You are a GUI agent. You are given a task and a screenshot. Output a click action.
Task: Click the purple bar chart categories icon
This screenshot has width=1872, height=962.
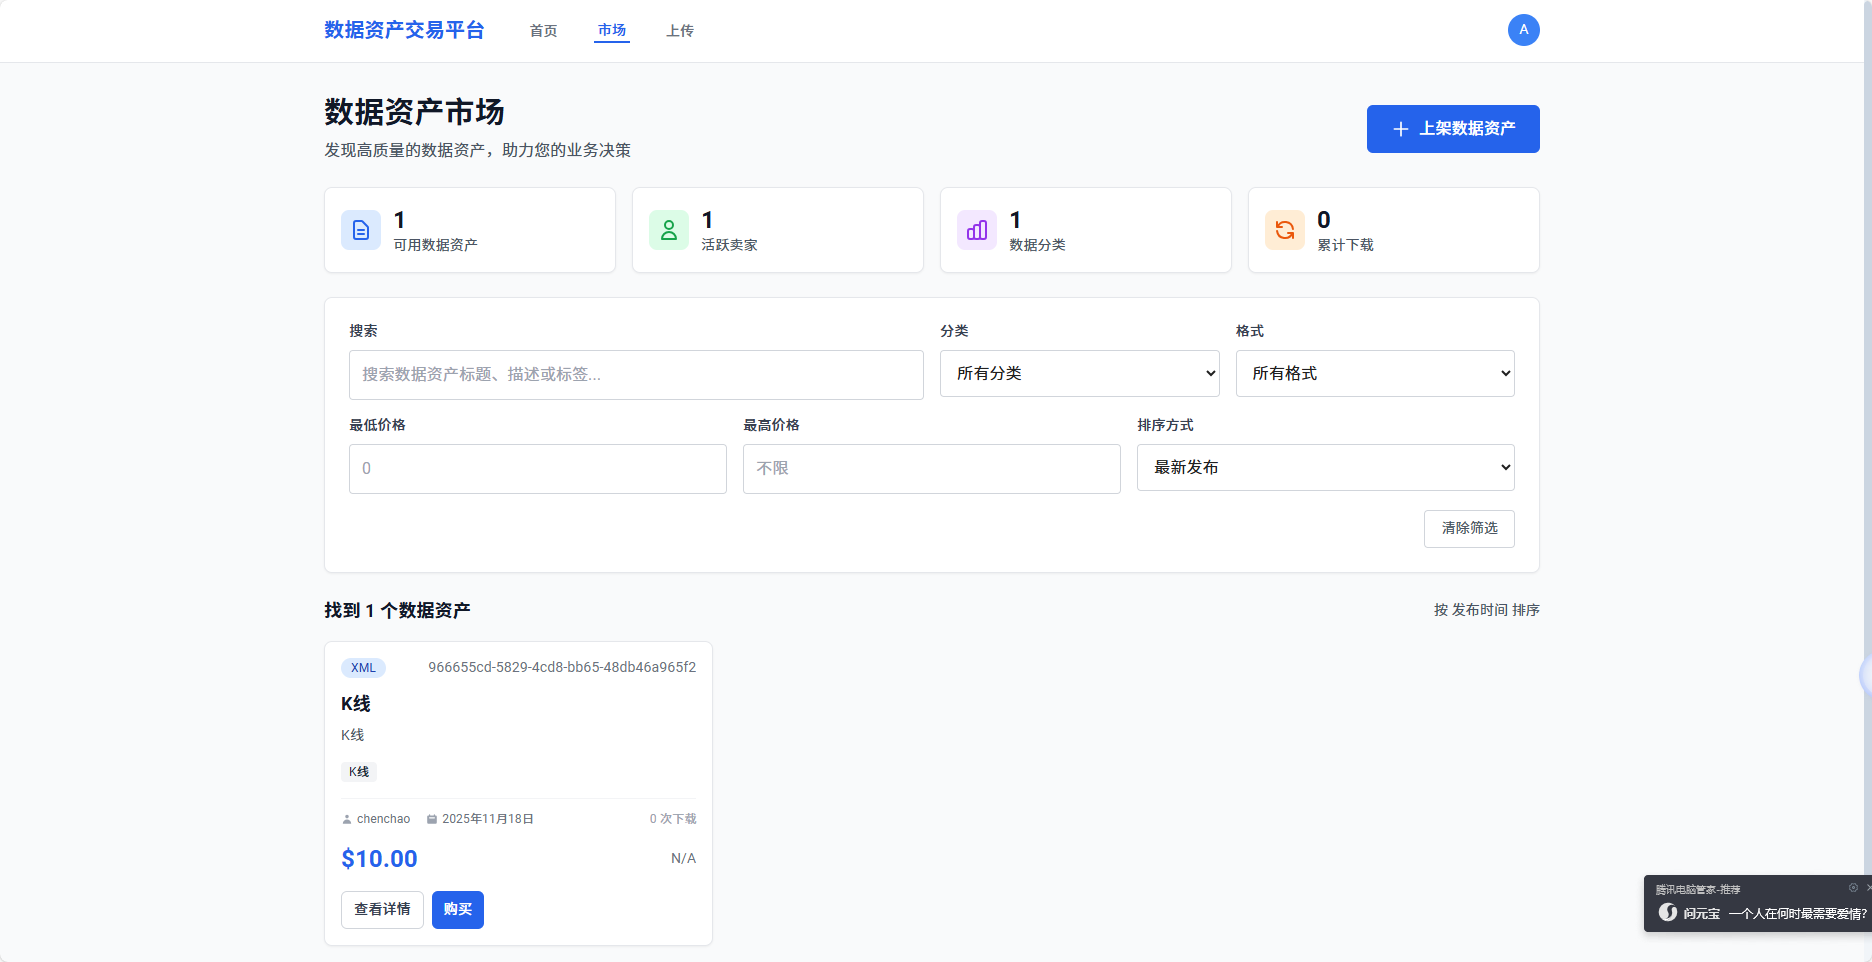point(977,230)
